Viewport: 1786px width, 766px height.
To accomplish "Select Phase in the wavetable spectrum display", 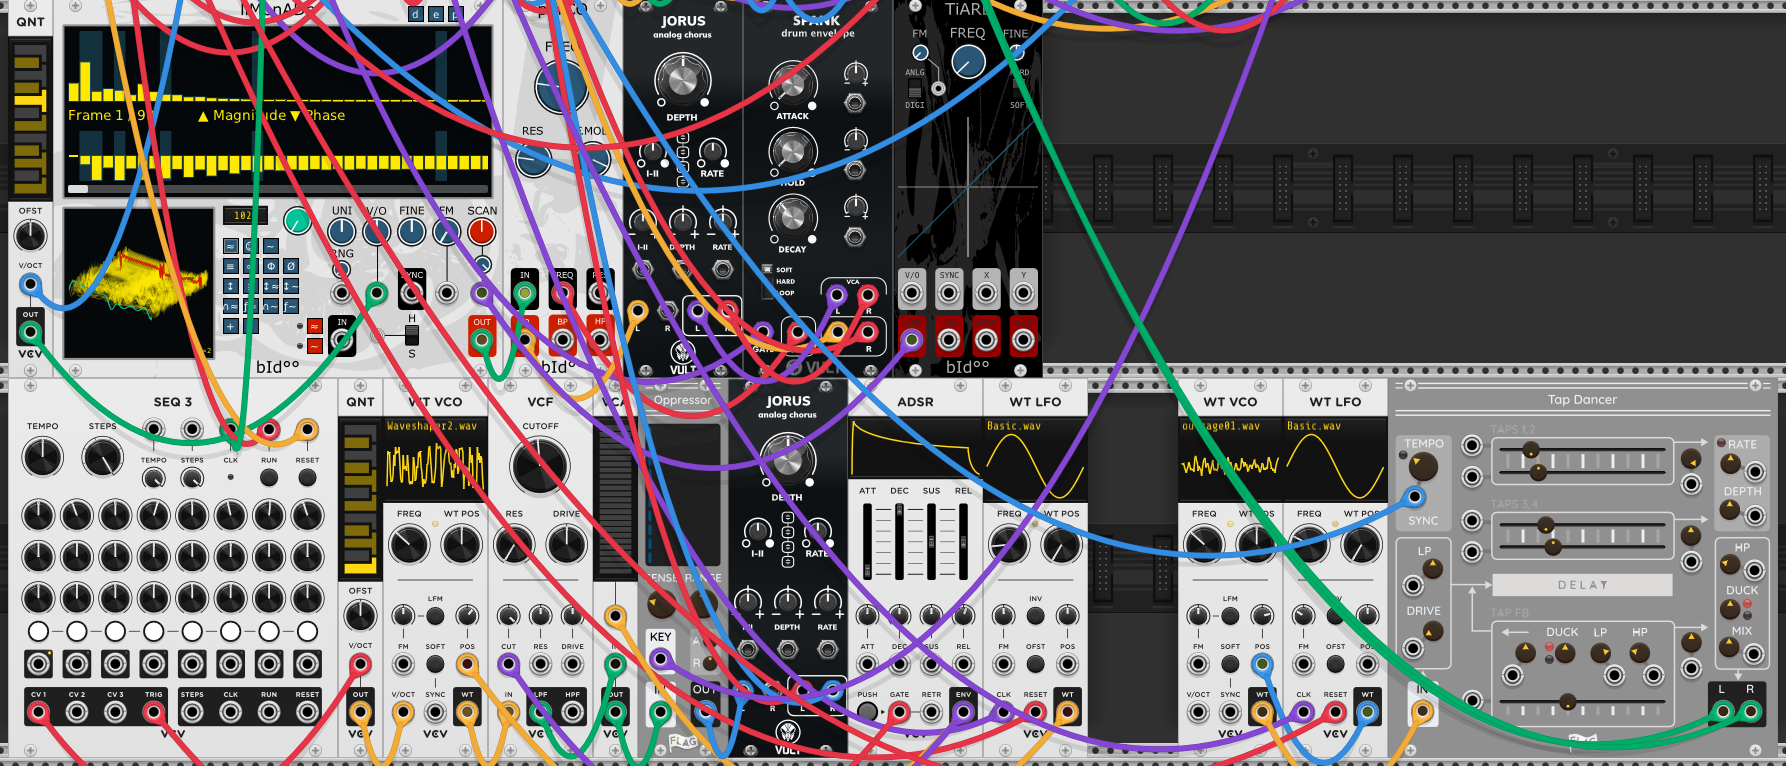I will tap(318, 116).
